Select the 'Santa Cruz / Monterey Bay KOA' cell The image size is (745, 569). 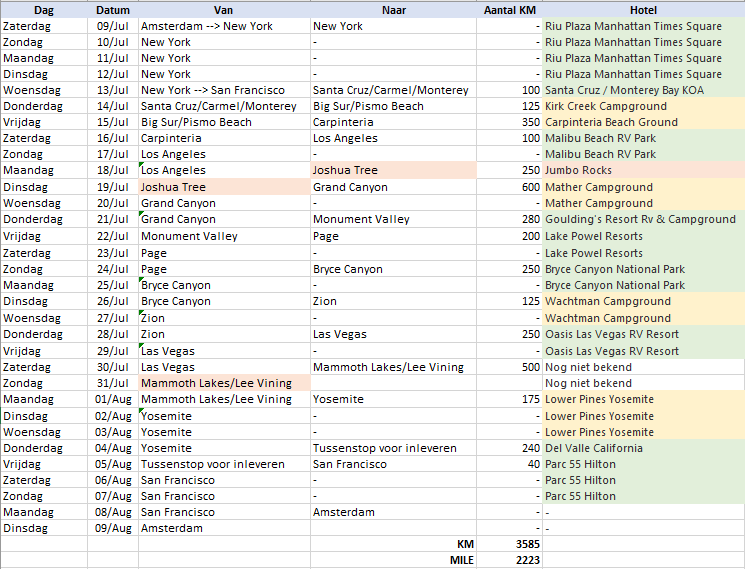pos(643,90)
